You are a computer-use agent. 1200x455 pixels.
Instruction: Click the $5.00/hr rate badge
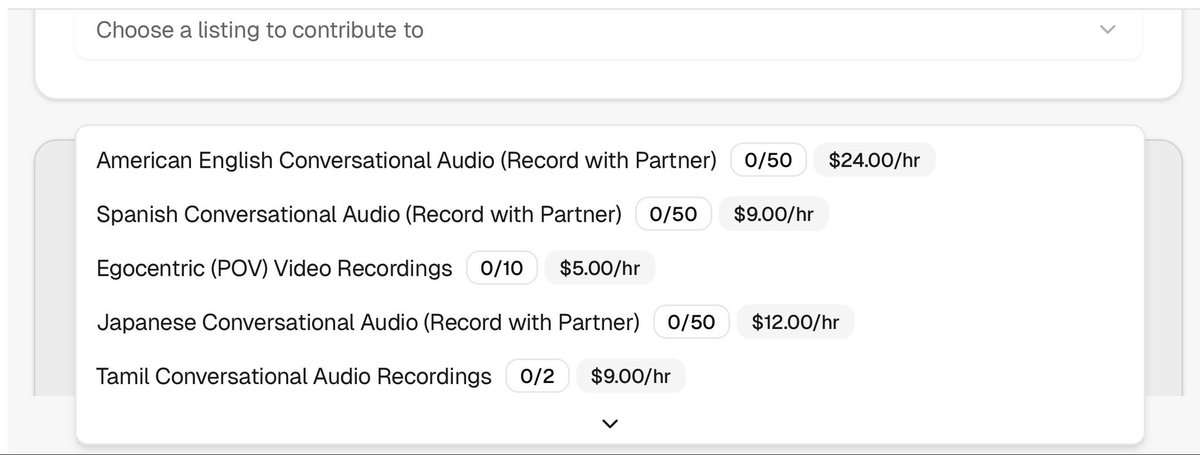coord(600,268)
